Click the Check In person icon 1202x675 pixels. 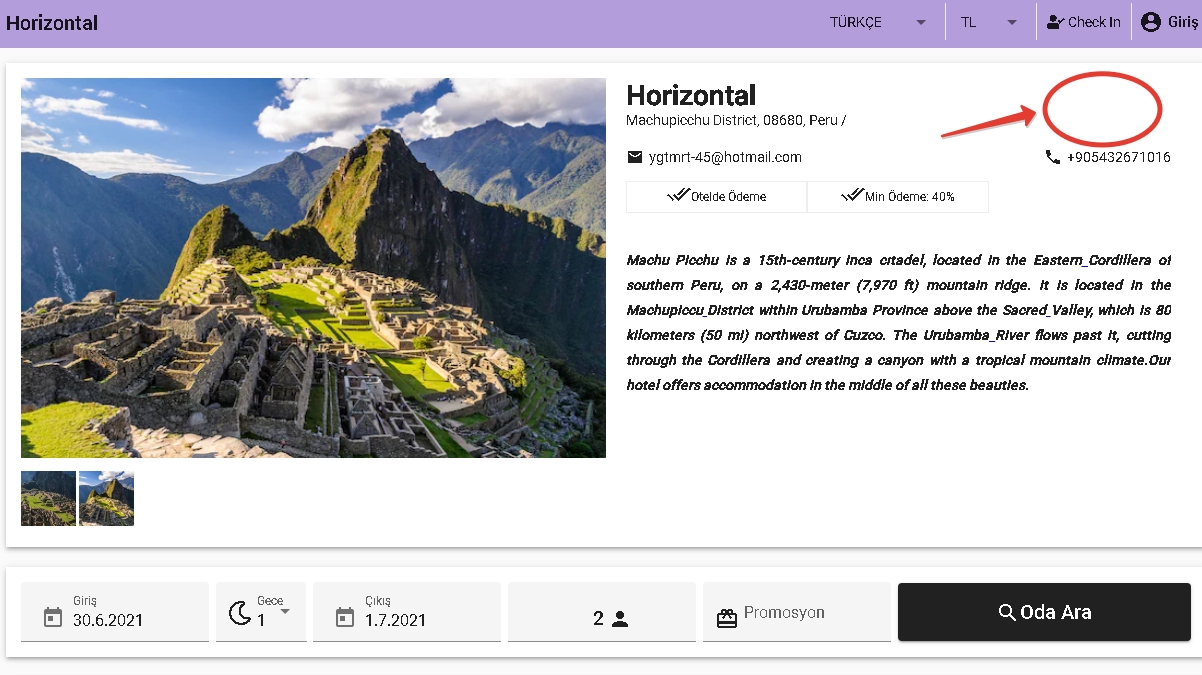(1054, 22)
